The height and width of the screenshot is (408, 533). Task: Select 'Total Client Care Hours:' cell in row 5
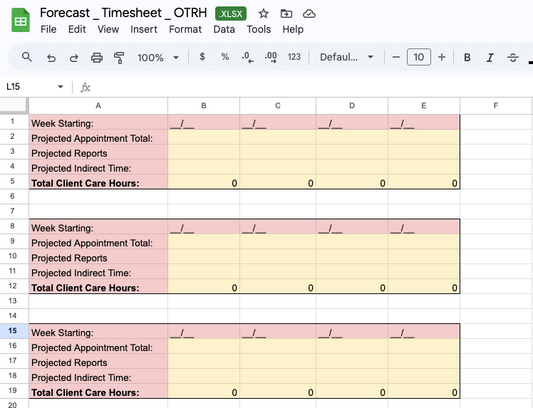(x=98, y=183)
